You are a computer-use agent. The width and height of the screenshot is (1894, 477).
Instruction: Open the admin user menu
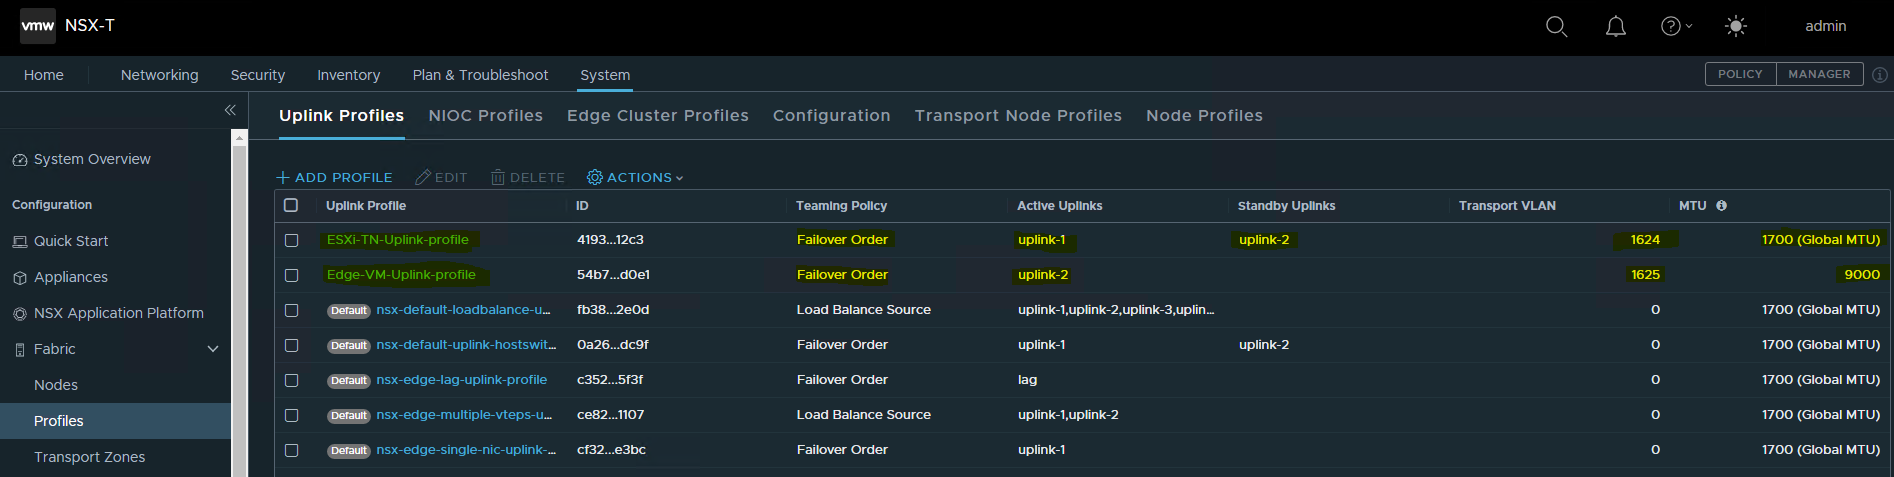point(1825,26)
